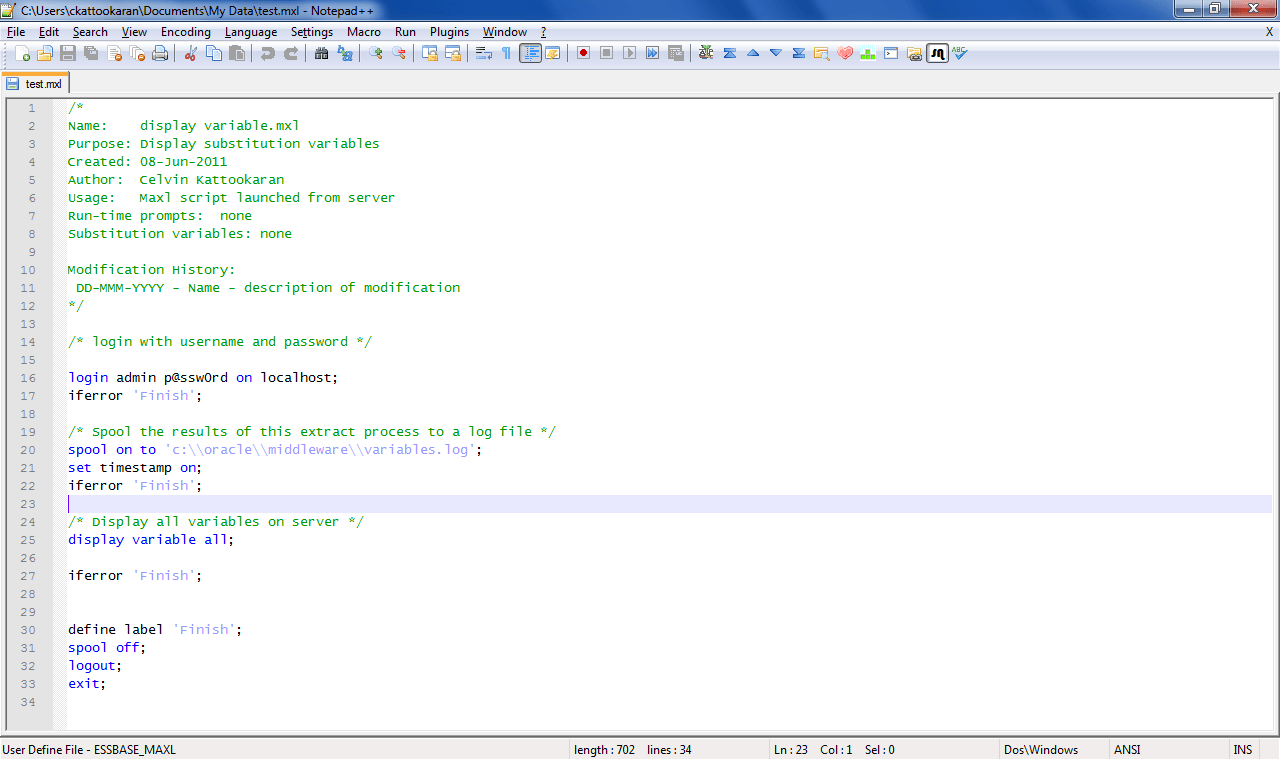Save the current recorded macro icon

click(675, 53)
